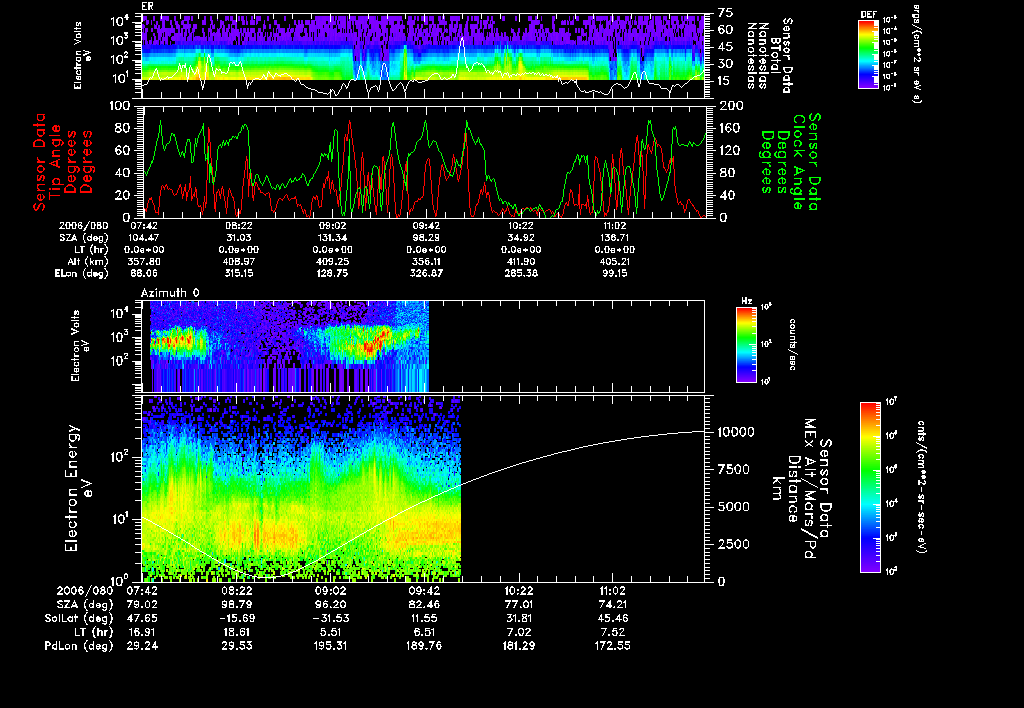
Task: Click the ELon value 128.75
Action: (333, 274)
